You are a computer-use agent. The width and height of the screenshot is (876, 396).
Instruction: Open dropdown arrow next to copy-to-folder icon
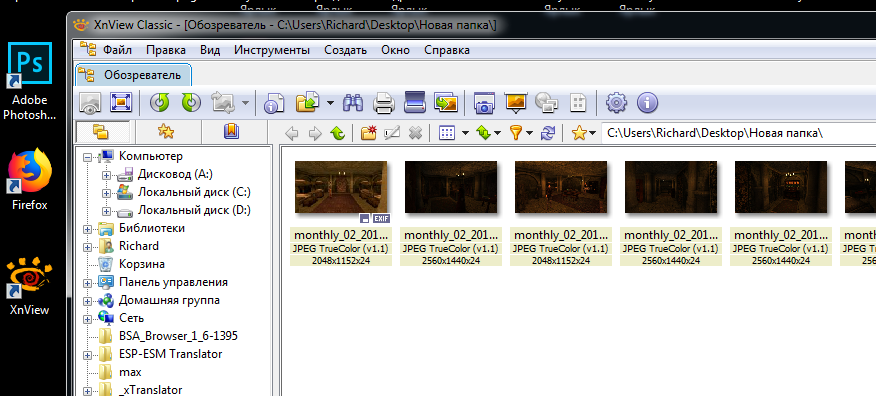tap(331, 103)
